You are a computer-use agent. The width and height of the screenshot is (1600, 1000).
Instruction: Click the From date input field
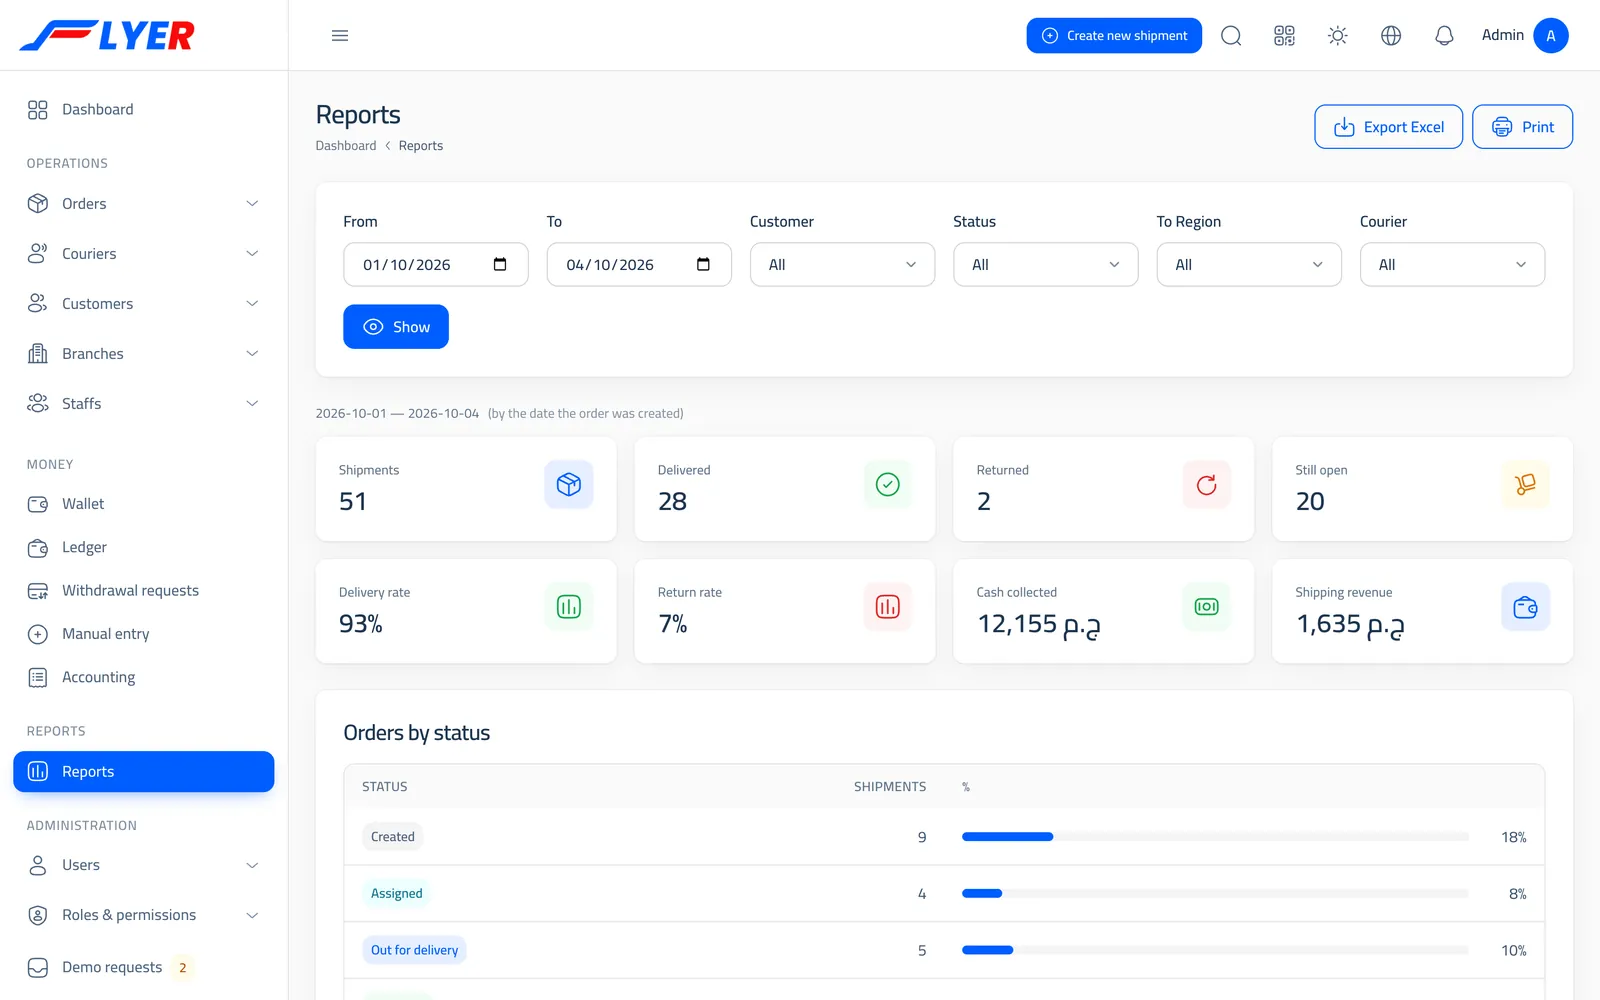436,265
